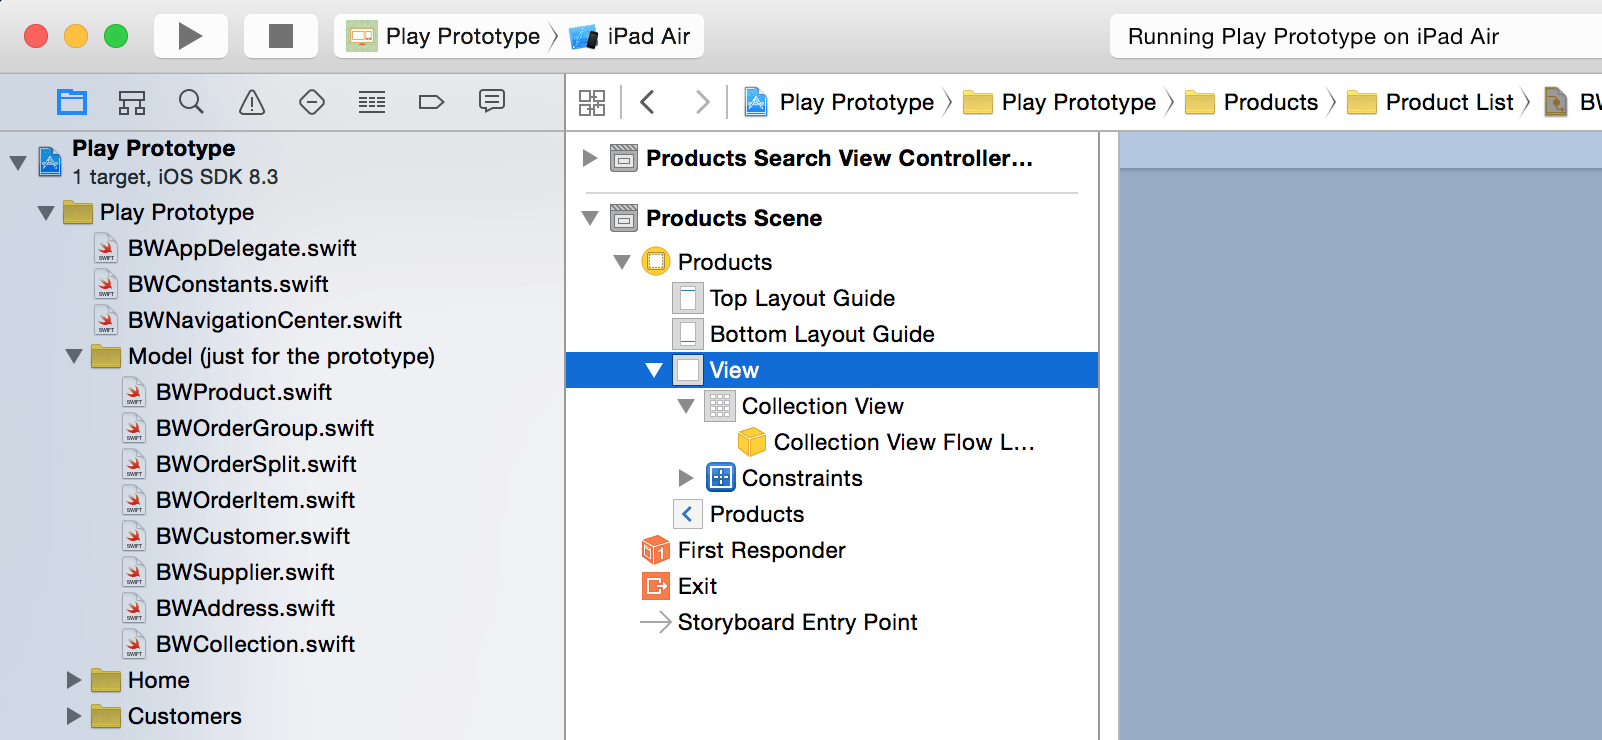Screen dimensions: 1602x740
Task: Open the Test navigator
Action: pos(312,102)
